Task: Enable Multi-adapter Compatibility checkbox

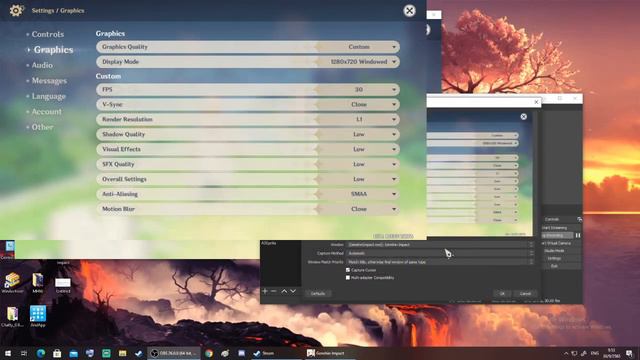Action: (x=348, y=278)
